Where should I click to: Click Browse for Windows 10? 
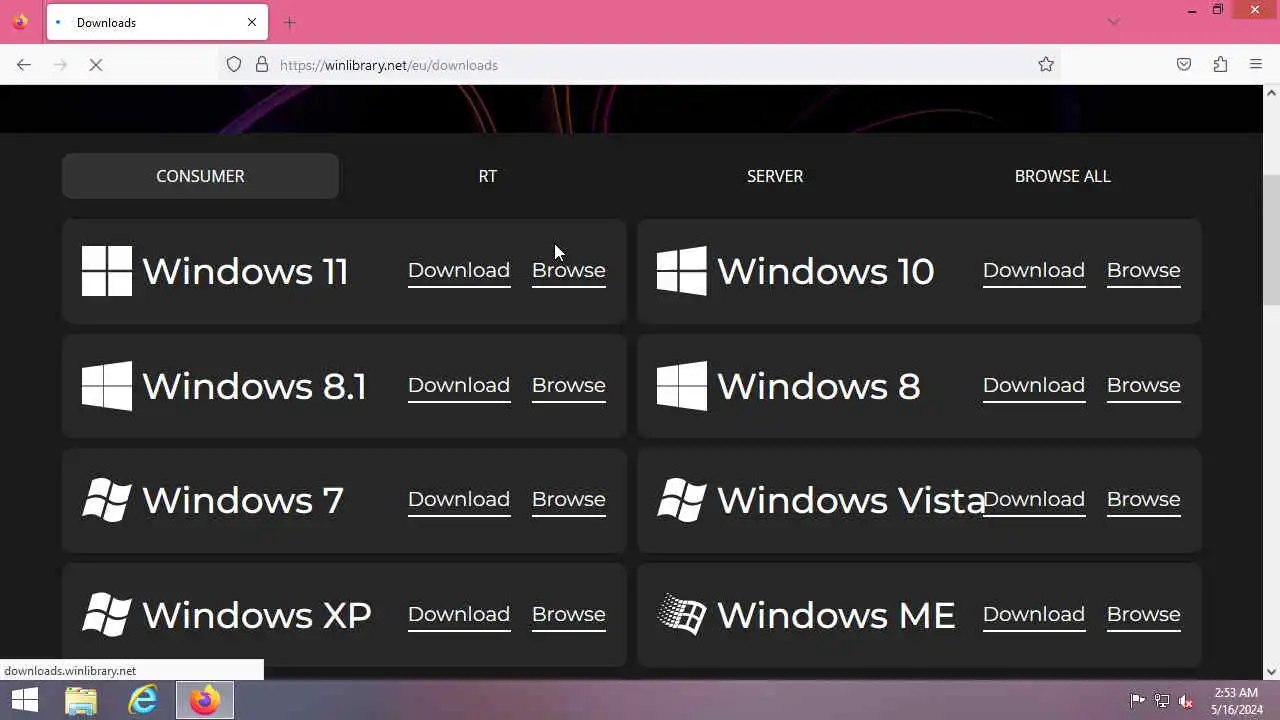point(1143,271)
